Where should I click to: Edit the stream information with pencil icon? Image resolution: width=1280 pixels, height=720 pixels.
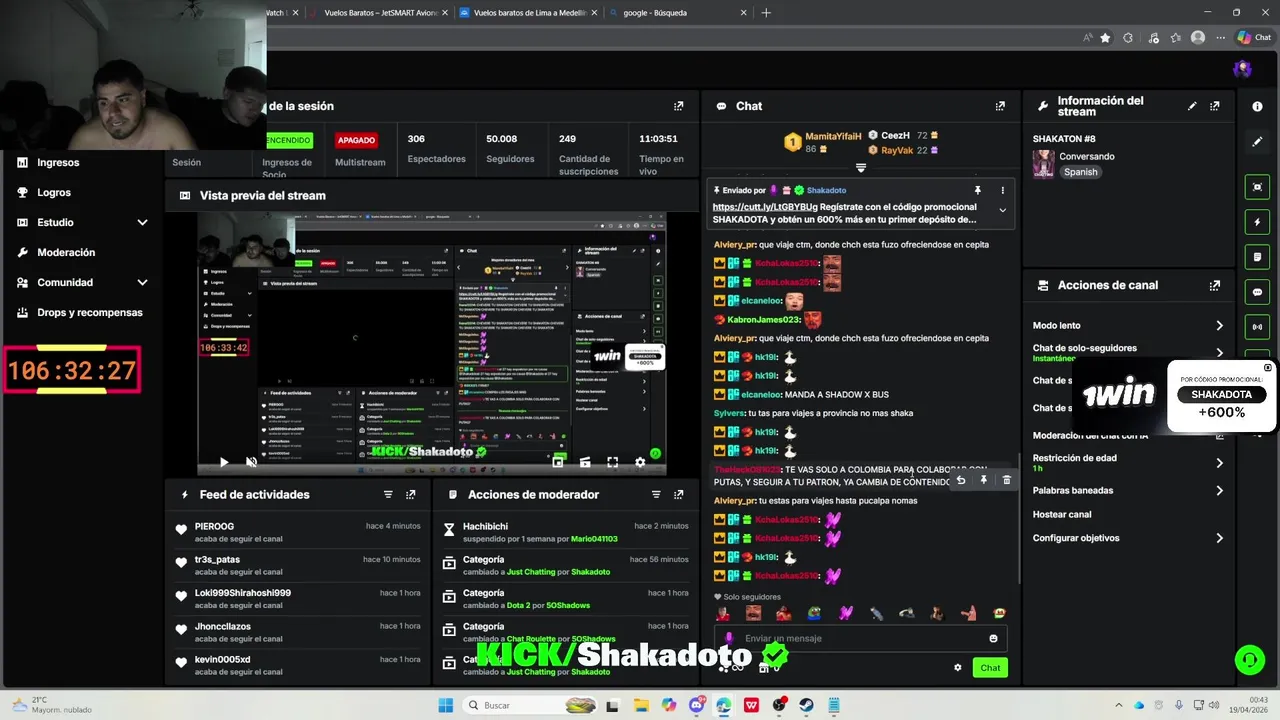(1192, 106)
